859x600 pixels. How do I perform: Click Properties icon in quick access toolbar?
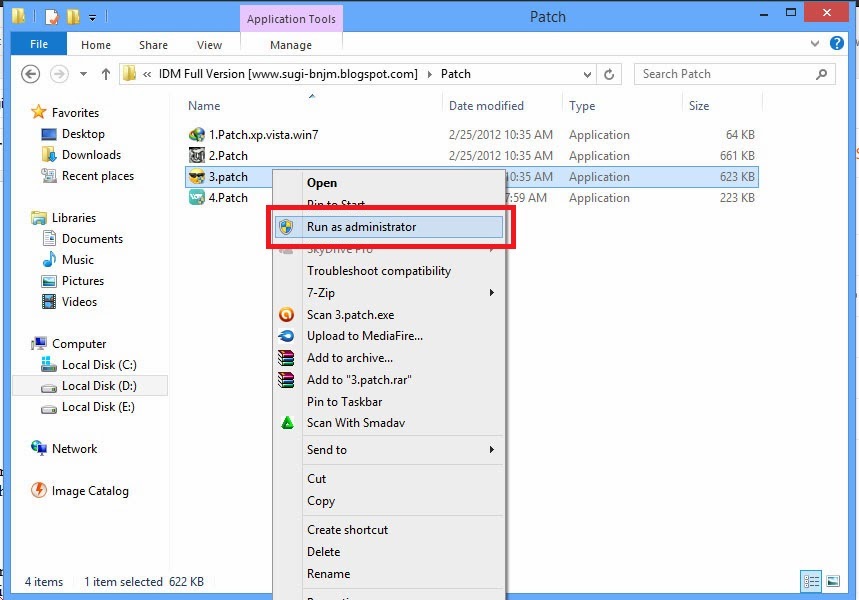(51, 16)
